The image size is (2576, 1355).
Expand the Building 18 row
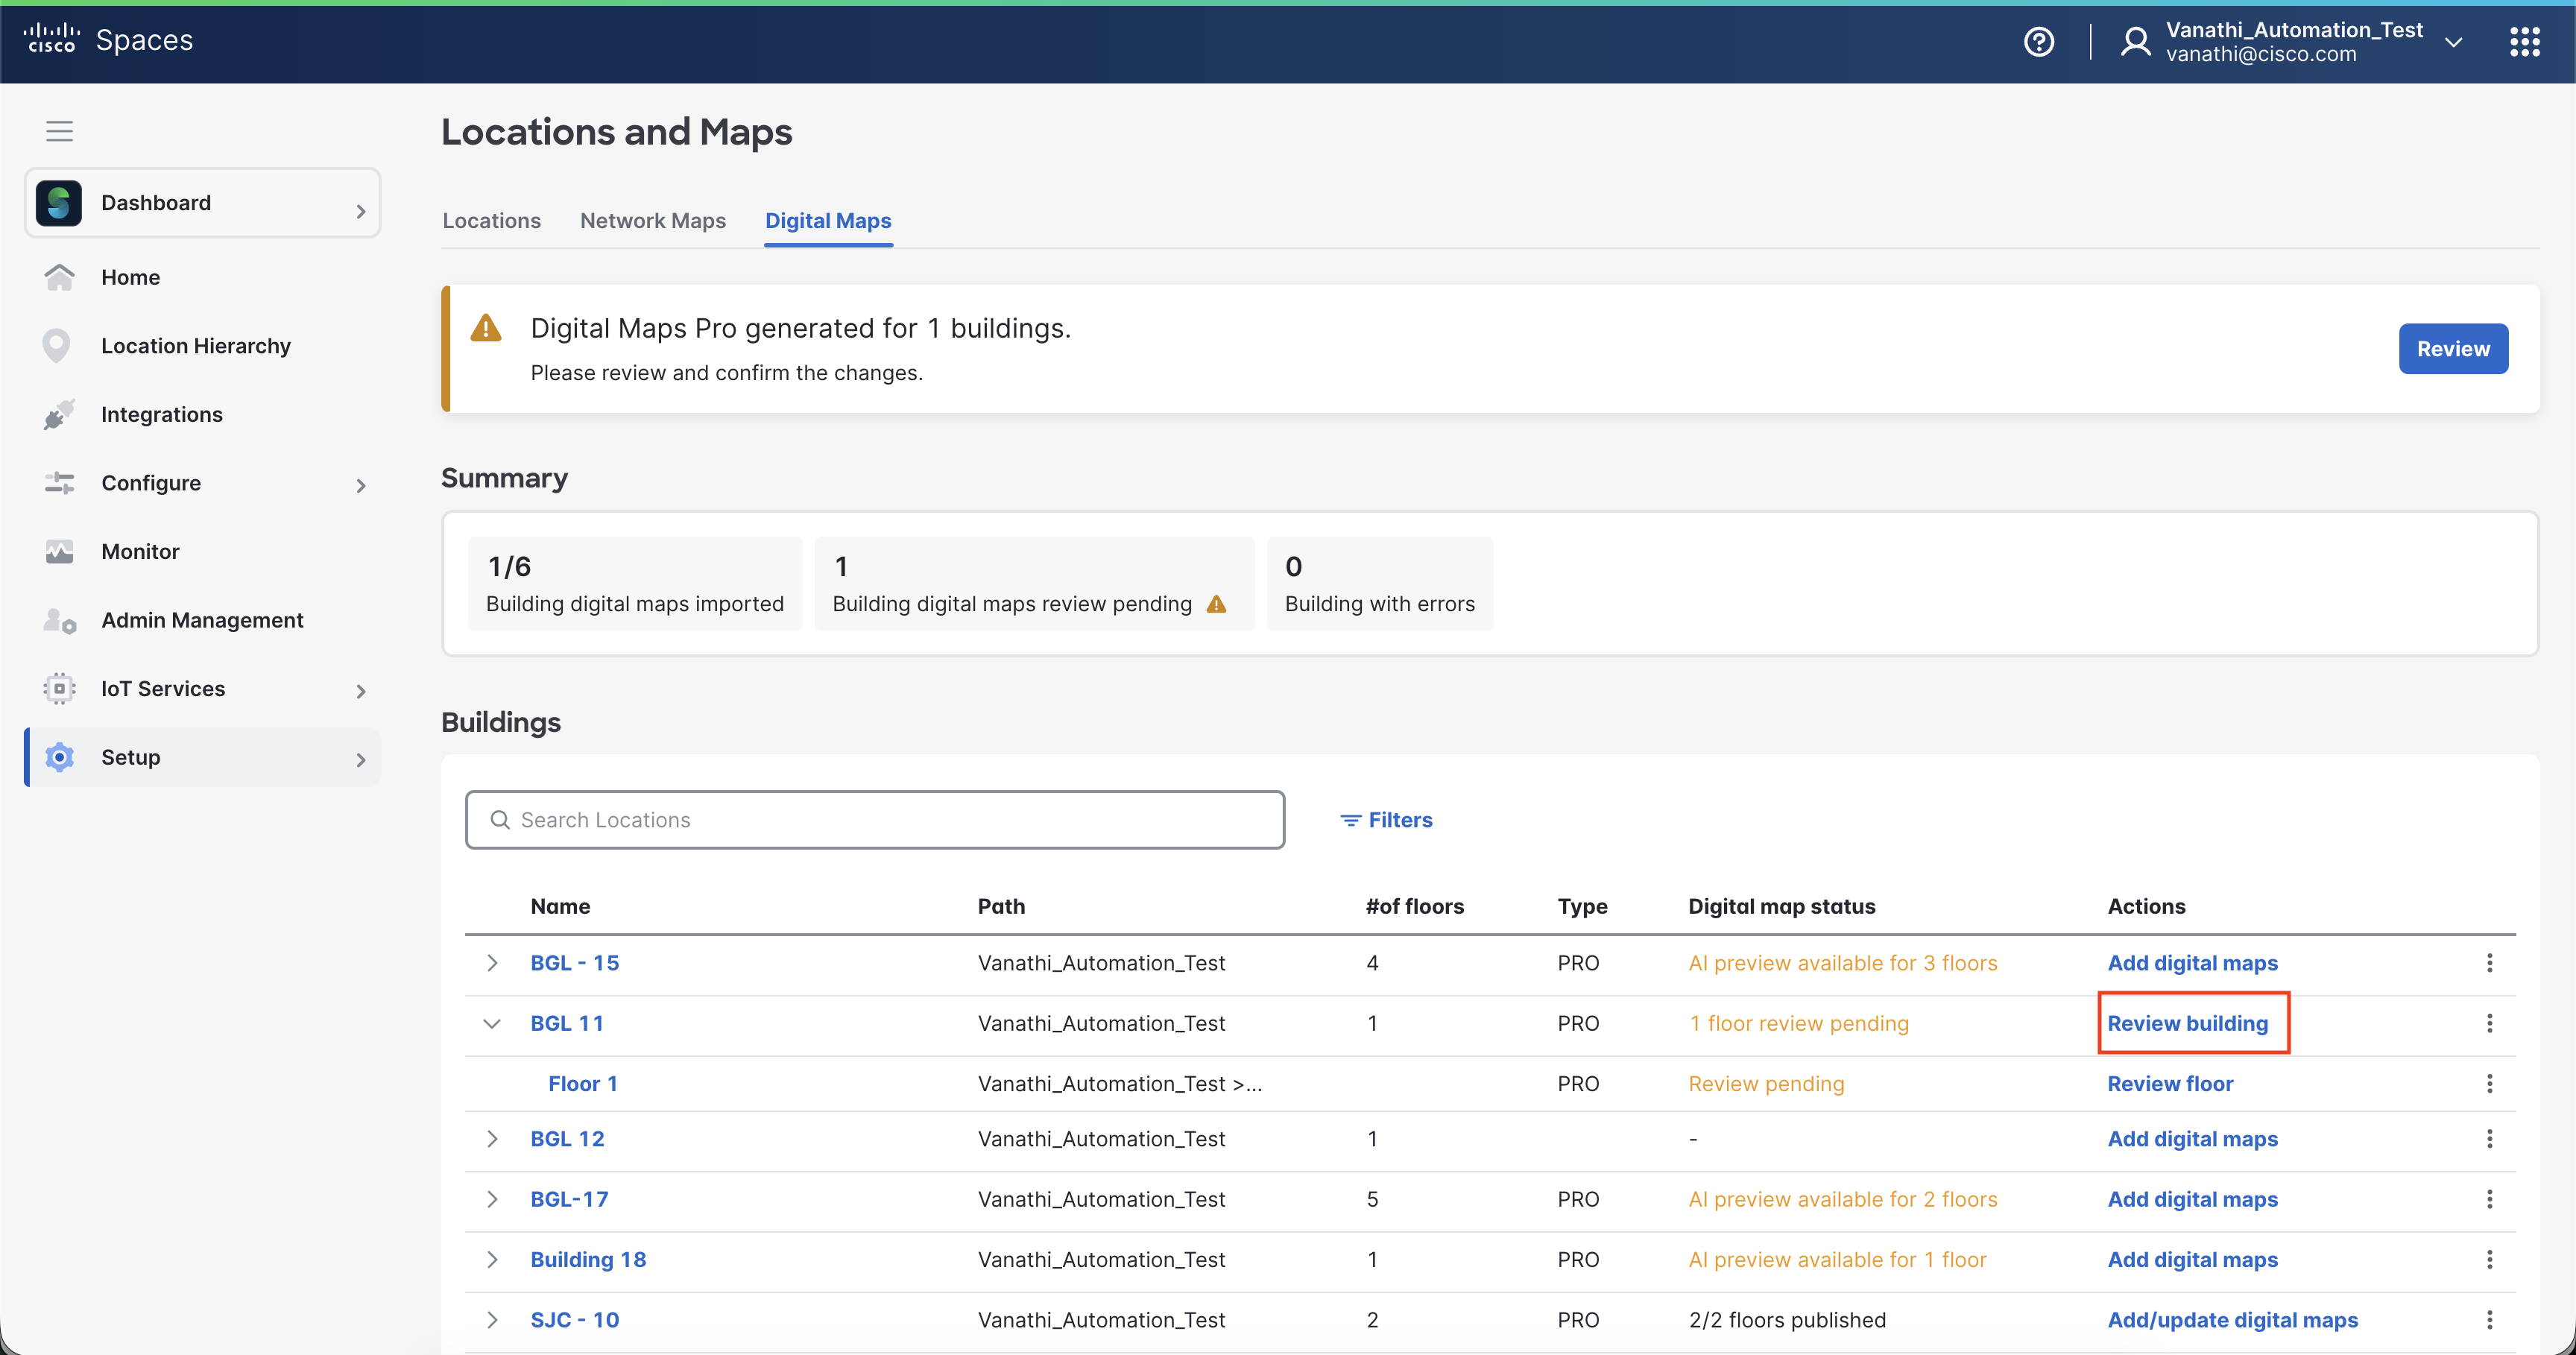[x=492, y=1259]
